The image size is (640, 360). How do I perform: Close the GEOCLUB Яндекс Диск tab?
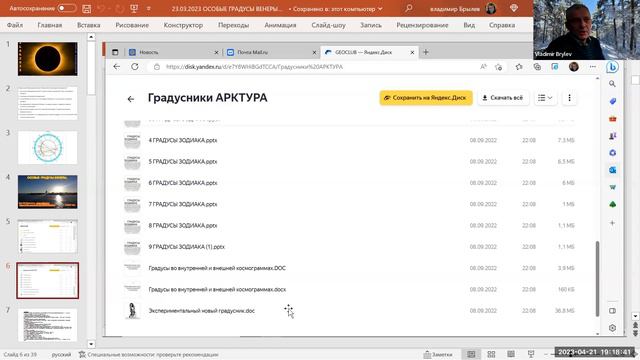click(x=412, y=52)
